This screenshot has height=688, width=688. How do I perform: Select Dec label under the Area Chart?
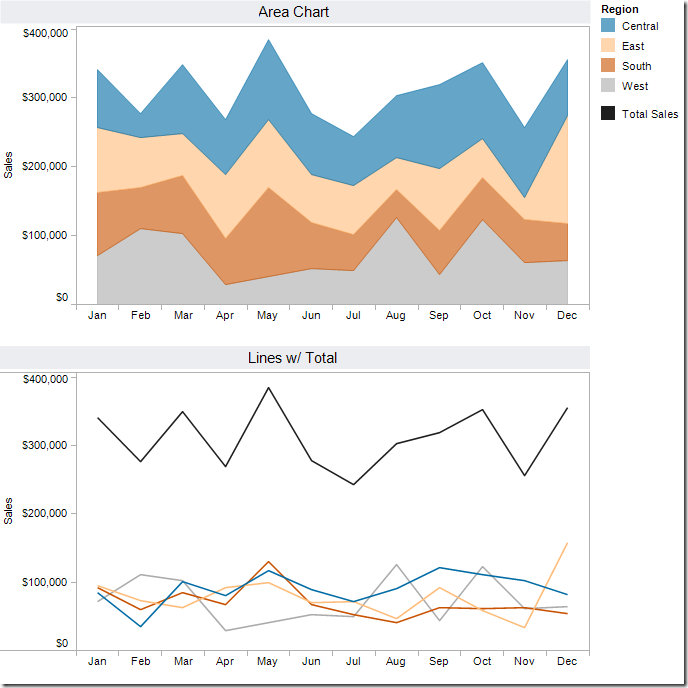point(567,315)
